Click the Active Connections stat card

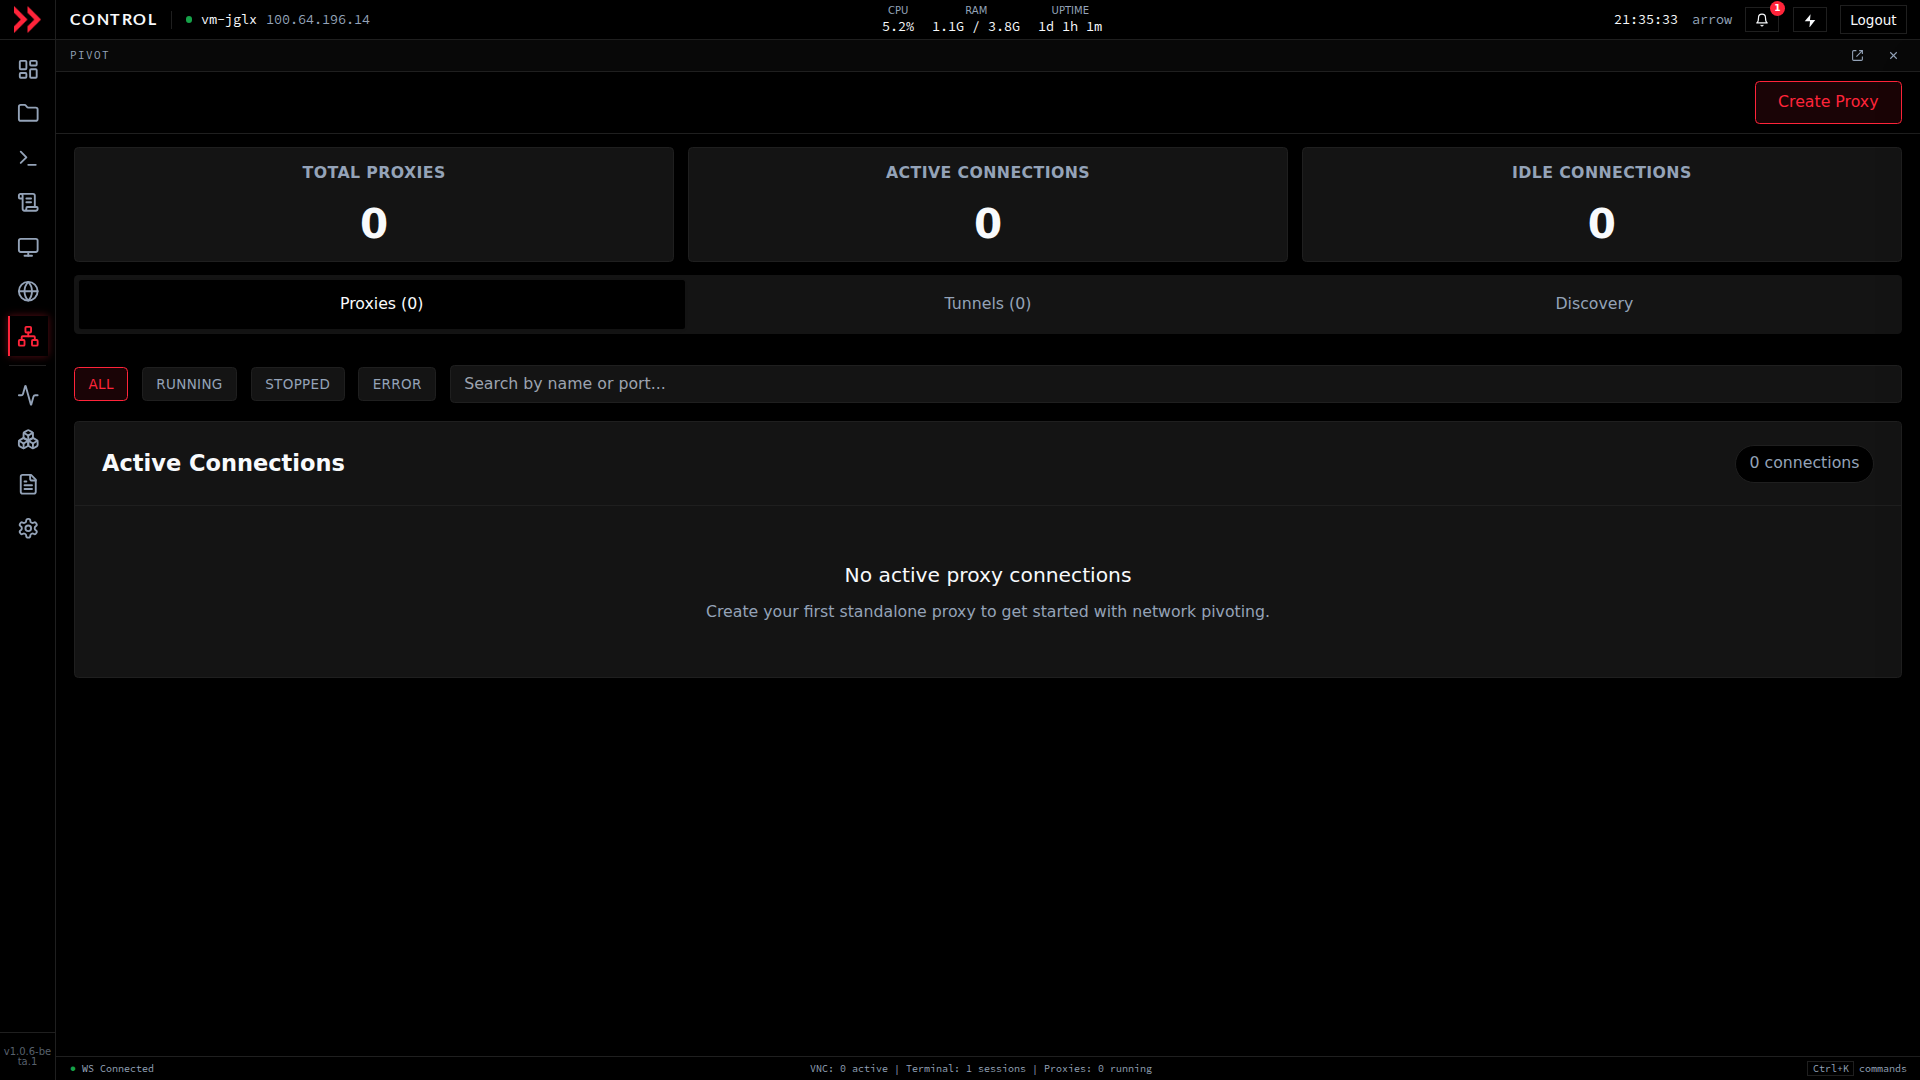click(x=988, y=205)
